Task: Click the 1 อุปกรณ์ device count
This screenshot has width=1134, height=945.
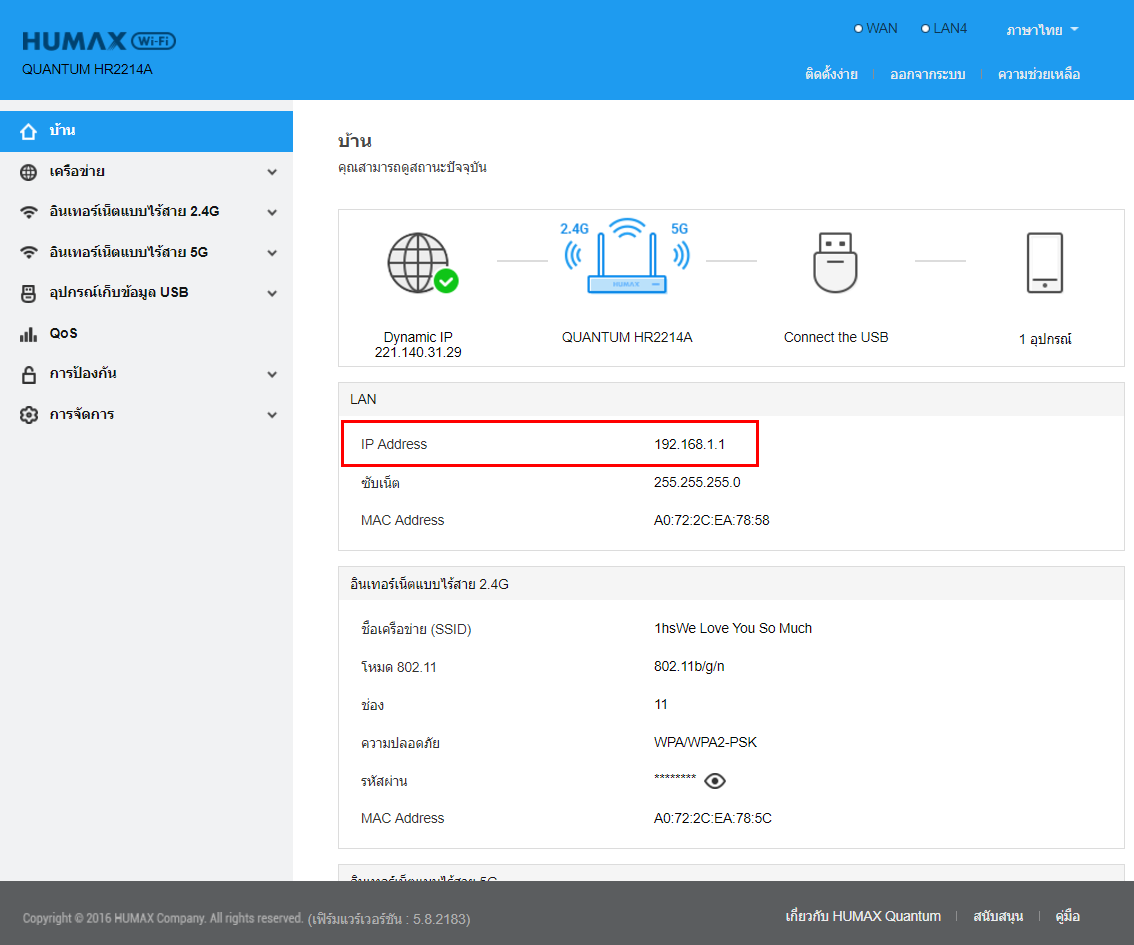Action: [x=1045, y=338]
